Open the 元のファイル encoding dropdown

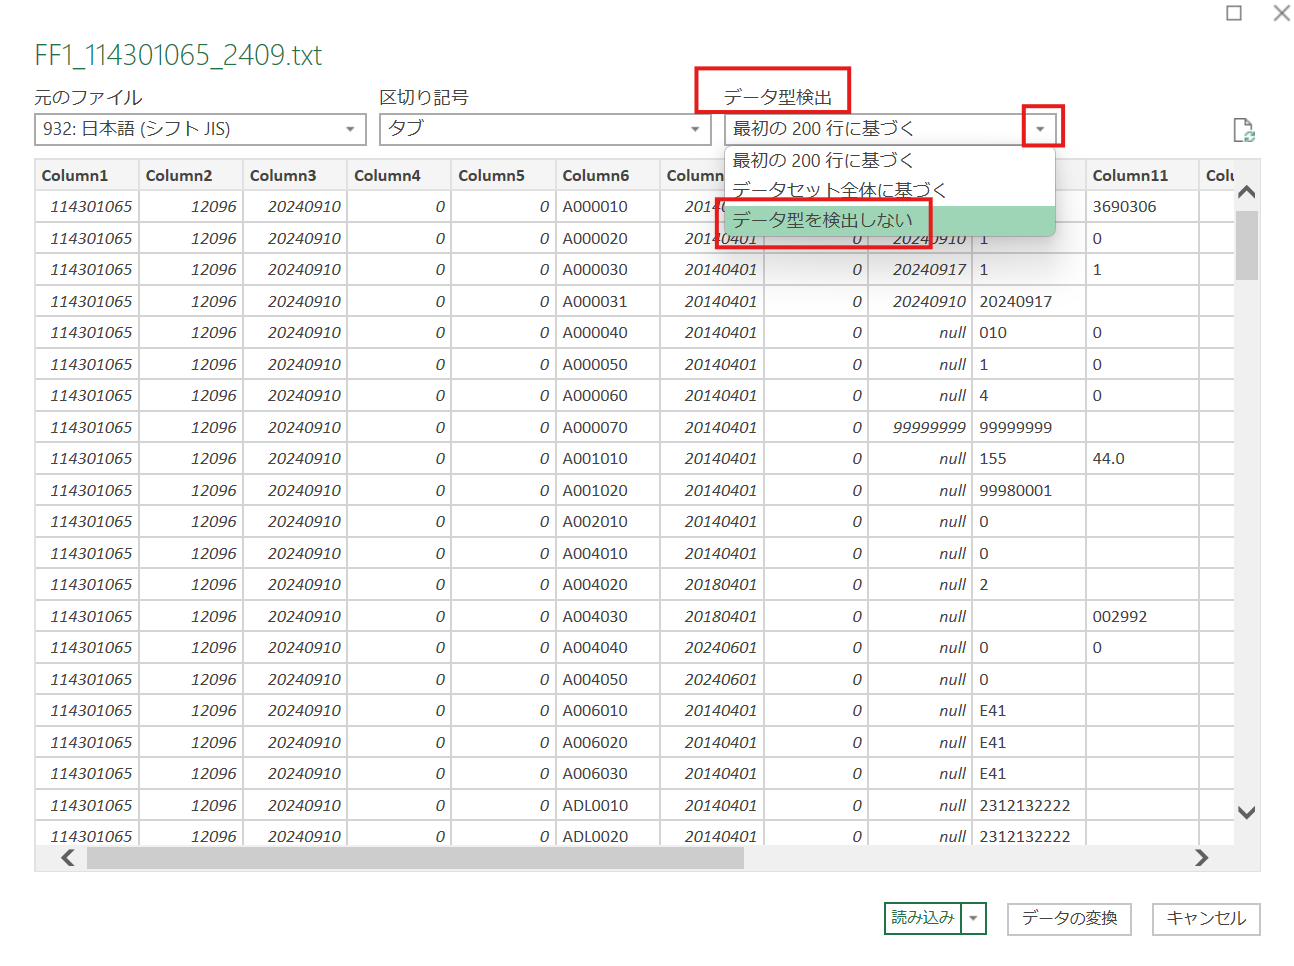200,129
